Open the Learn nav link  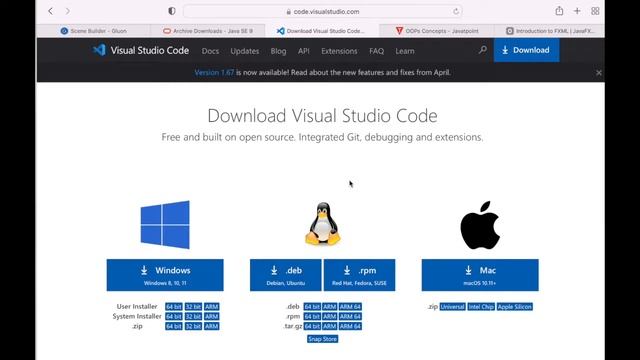coord(404,51)
